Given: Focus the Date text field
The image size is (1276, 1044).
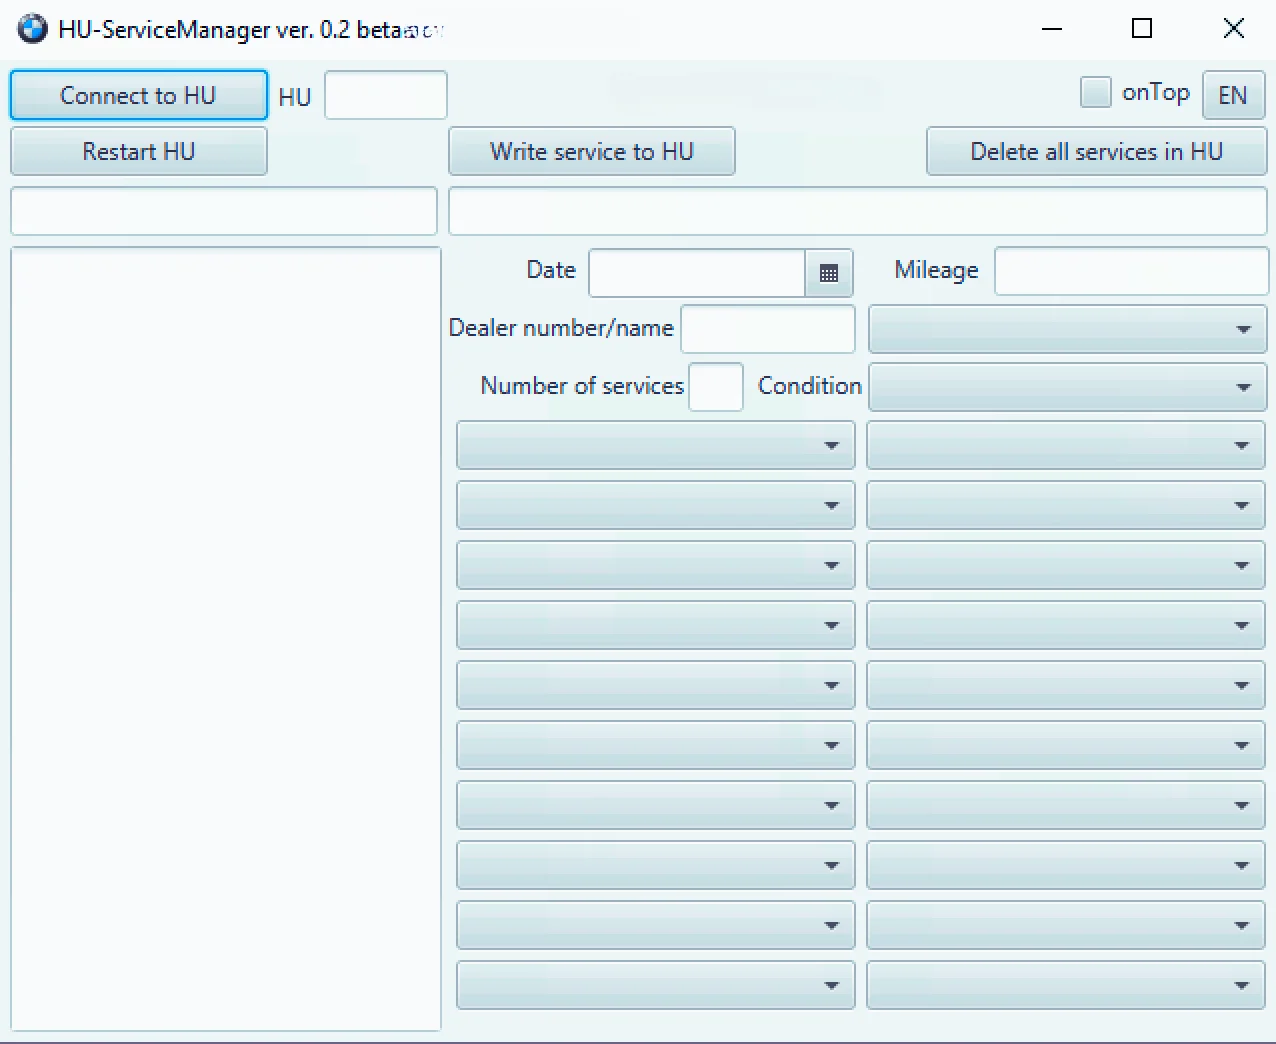Looking at the screenshot, I should (696, 273).
